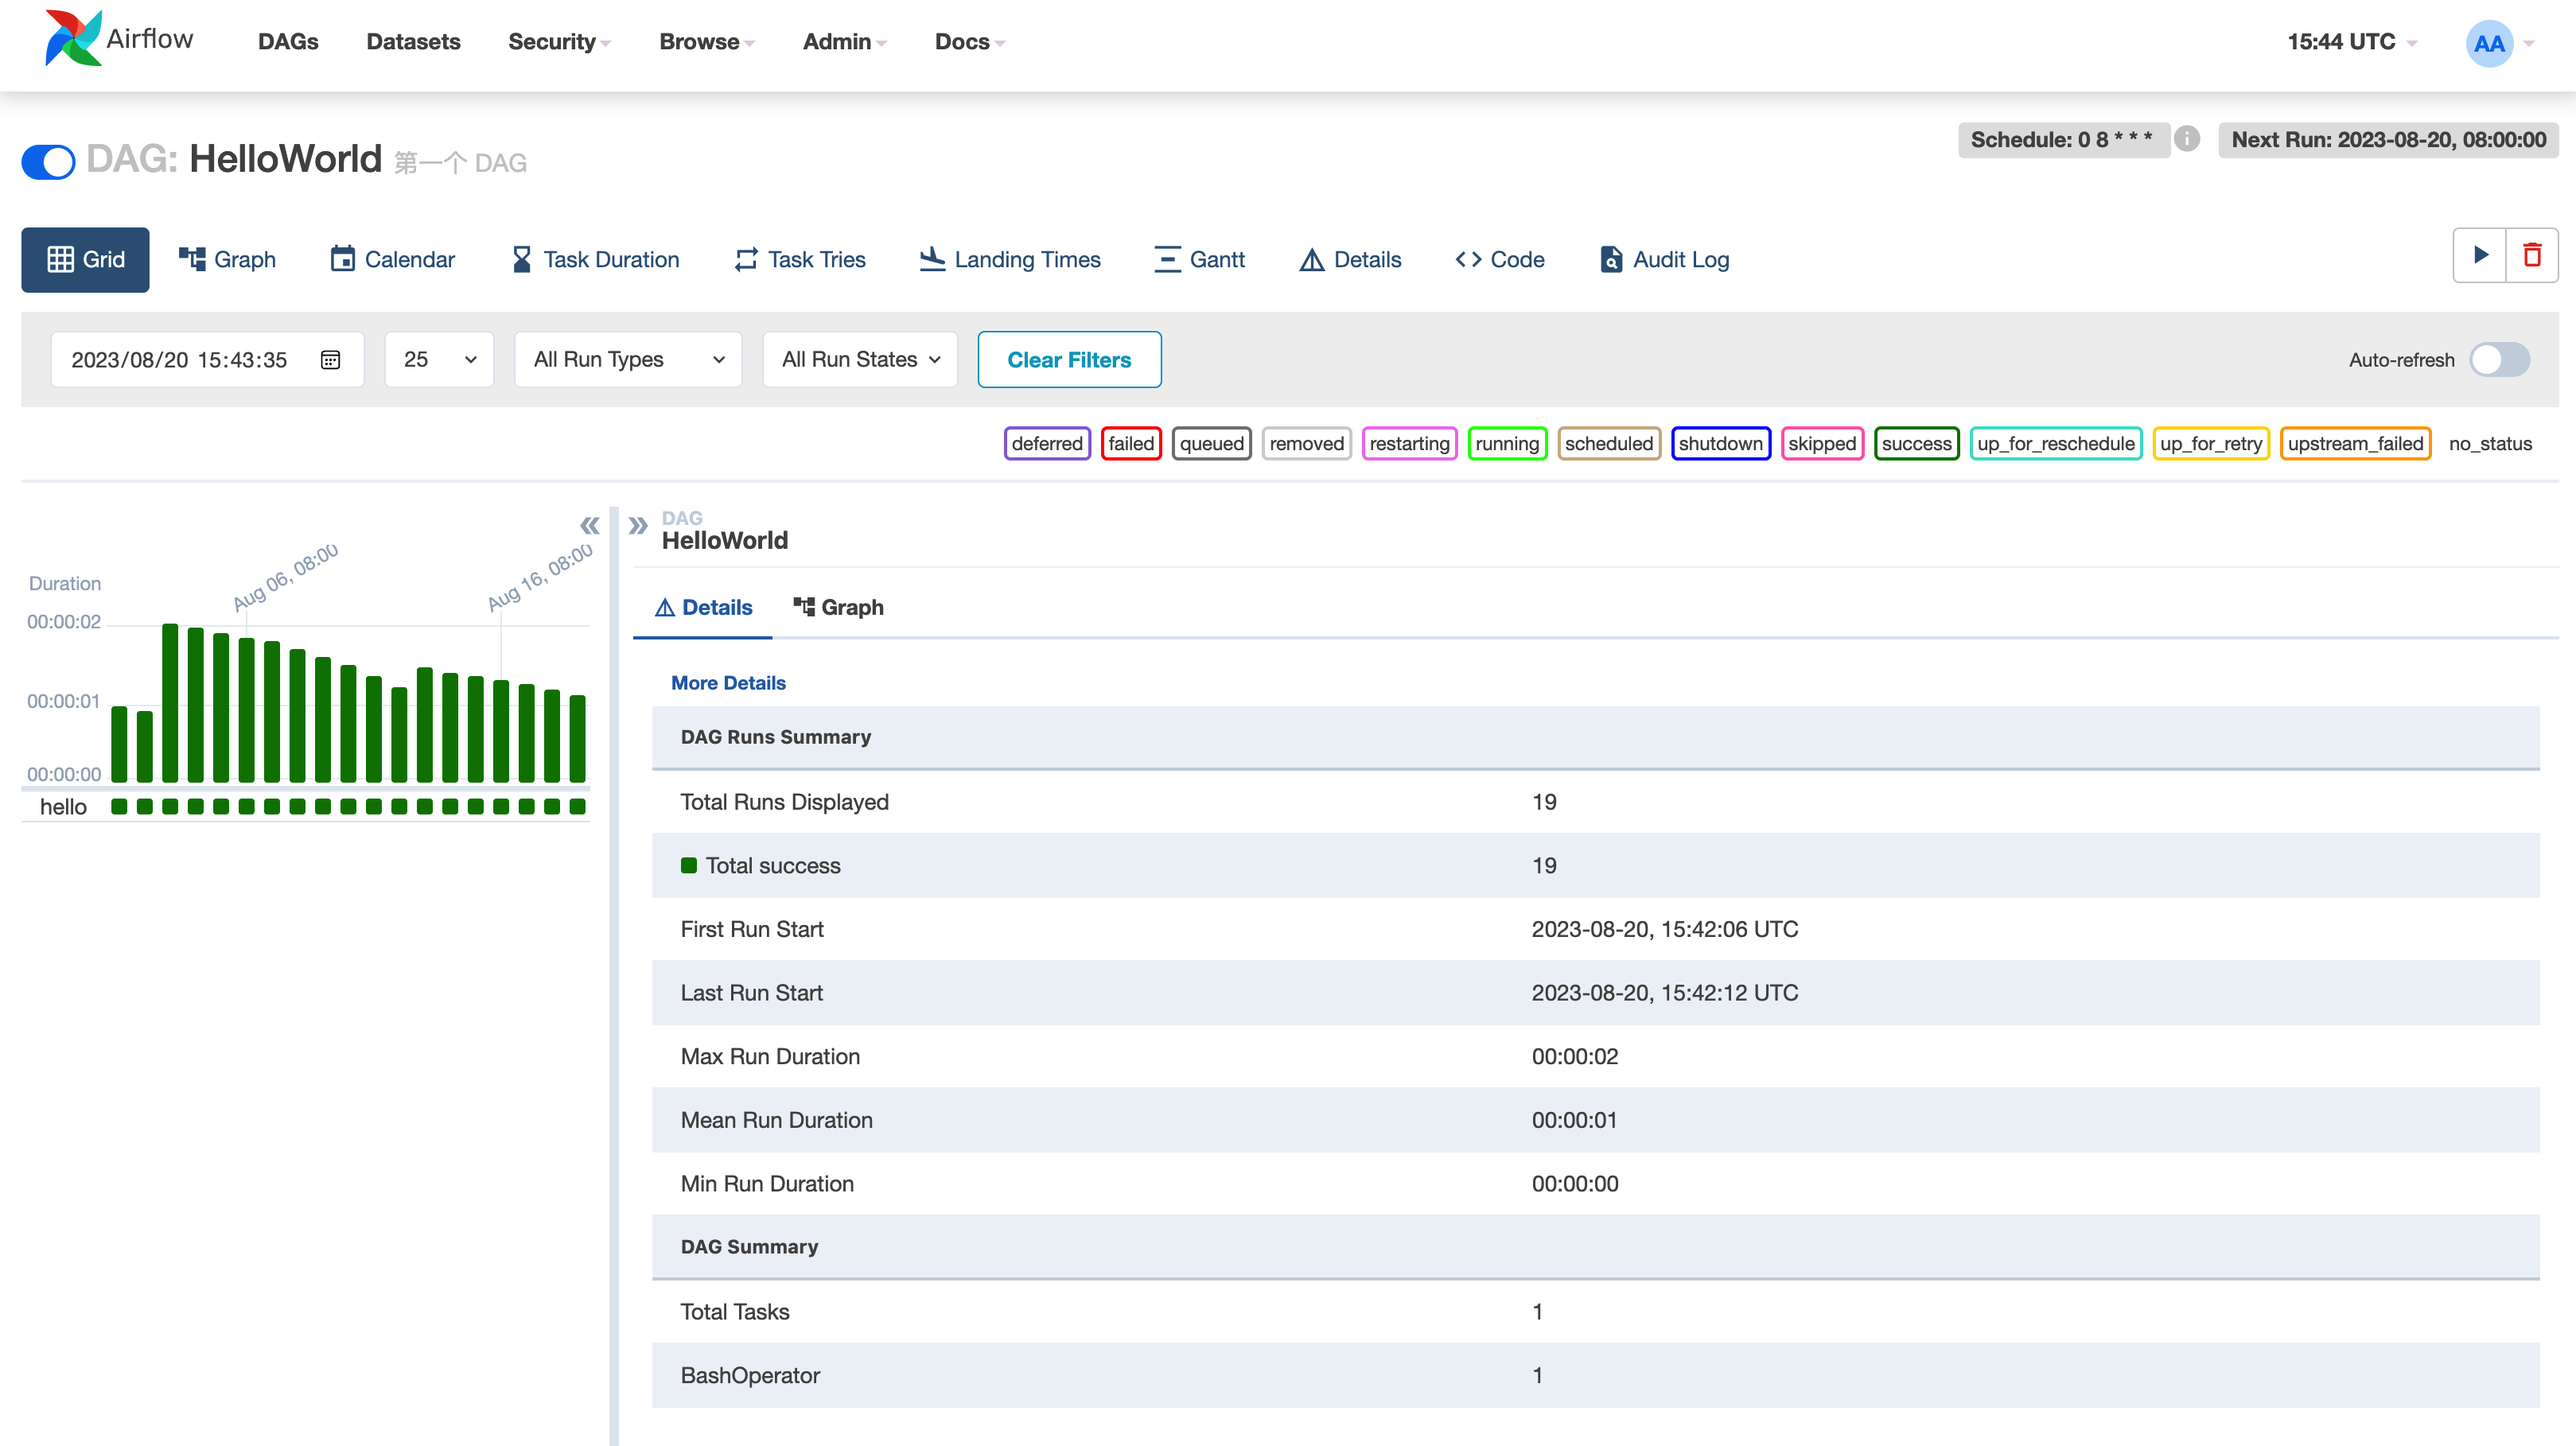Click the Airflow pinwheel logo
The height and width of the screenshot is (1446, 2576).
[73, 40]
